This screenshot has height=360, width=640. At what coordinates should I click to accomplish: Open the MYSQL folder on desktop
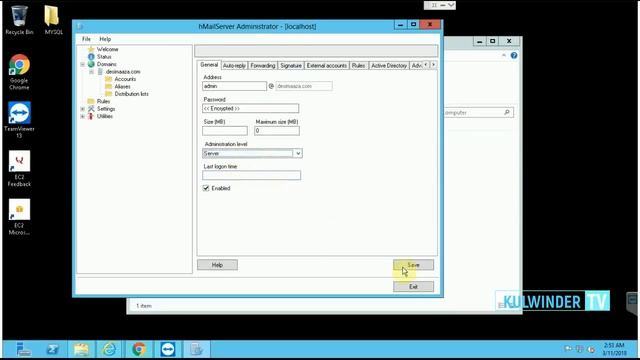pyautogui.click(x=52, y=20)
